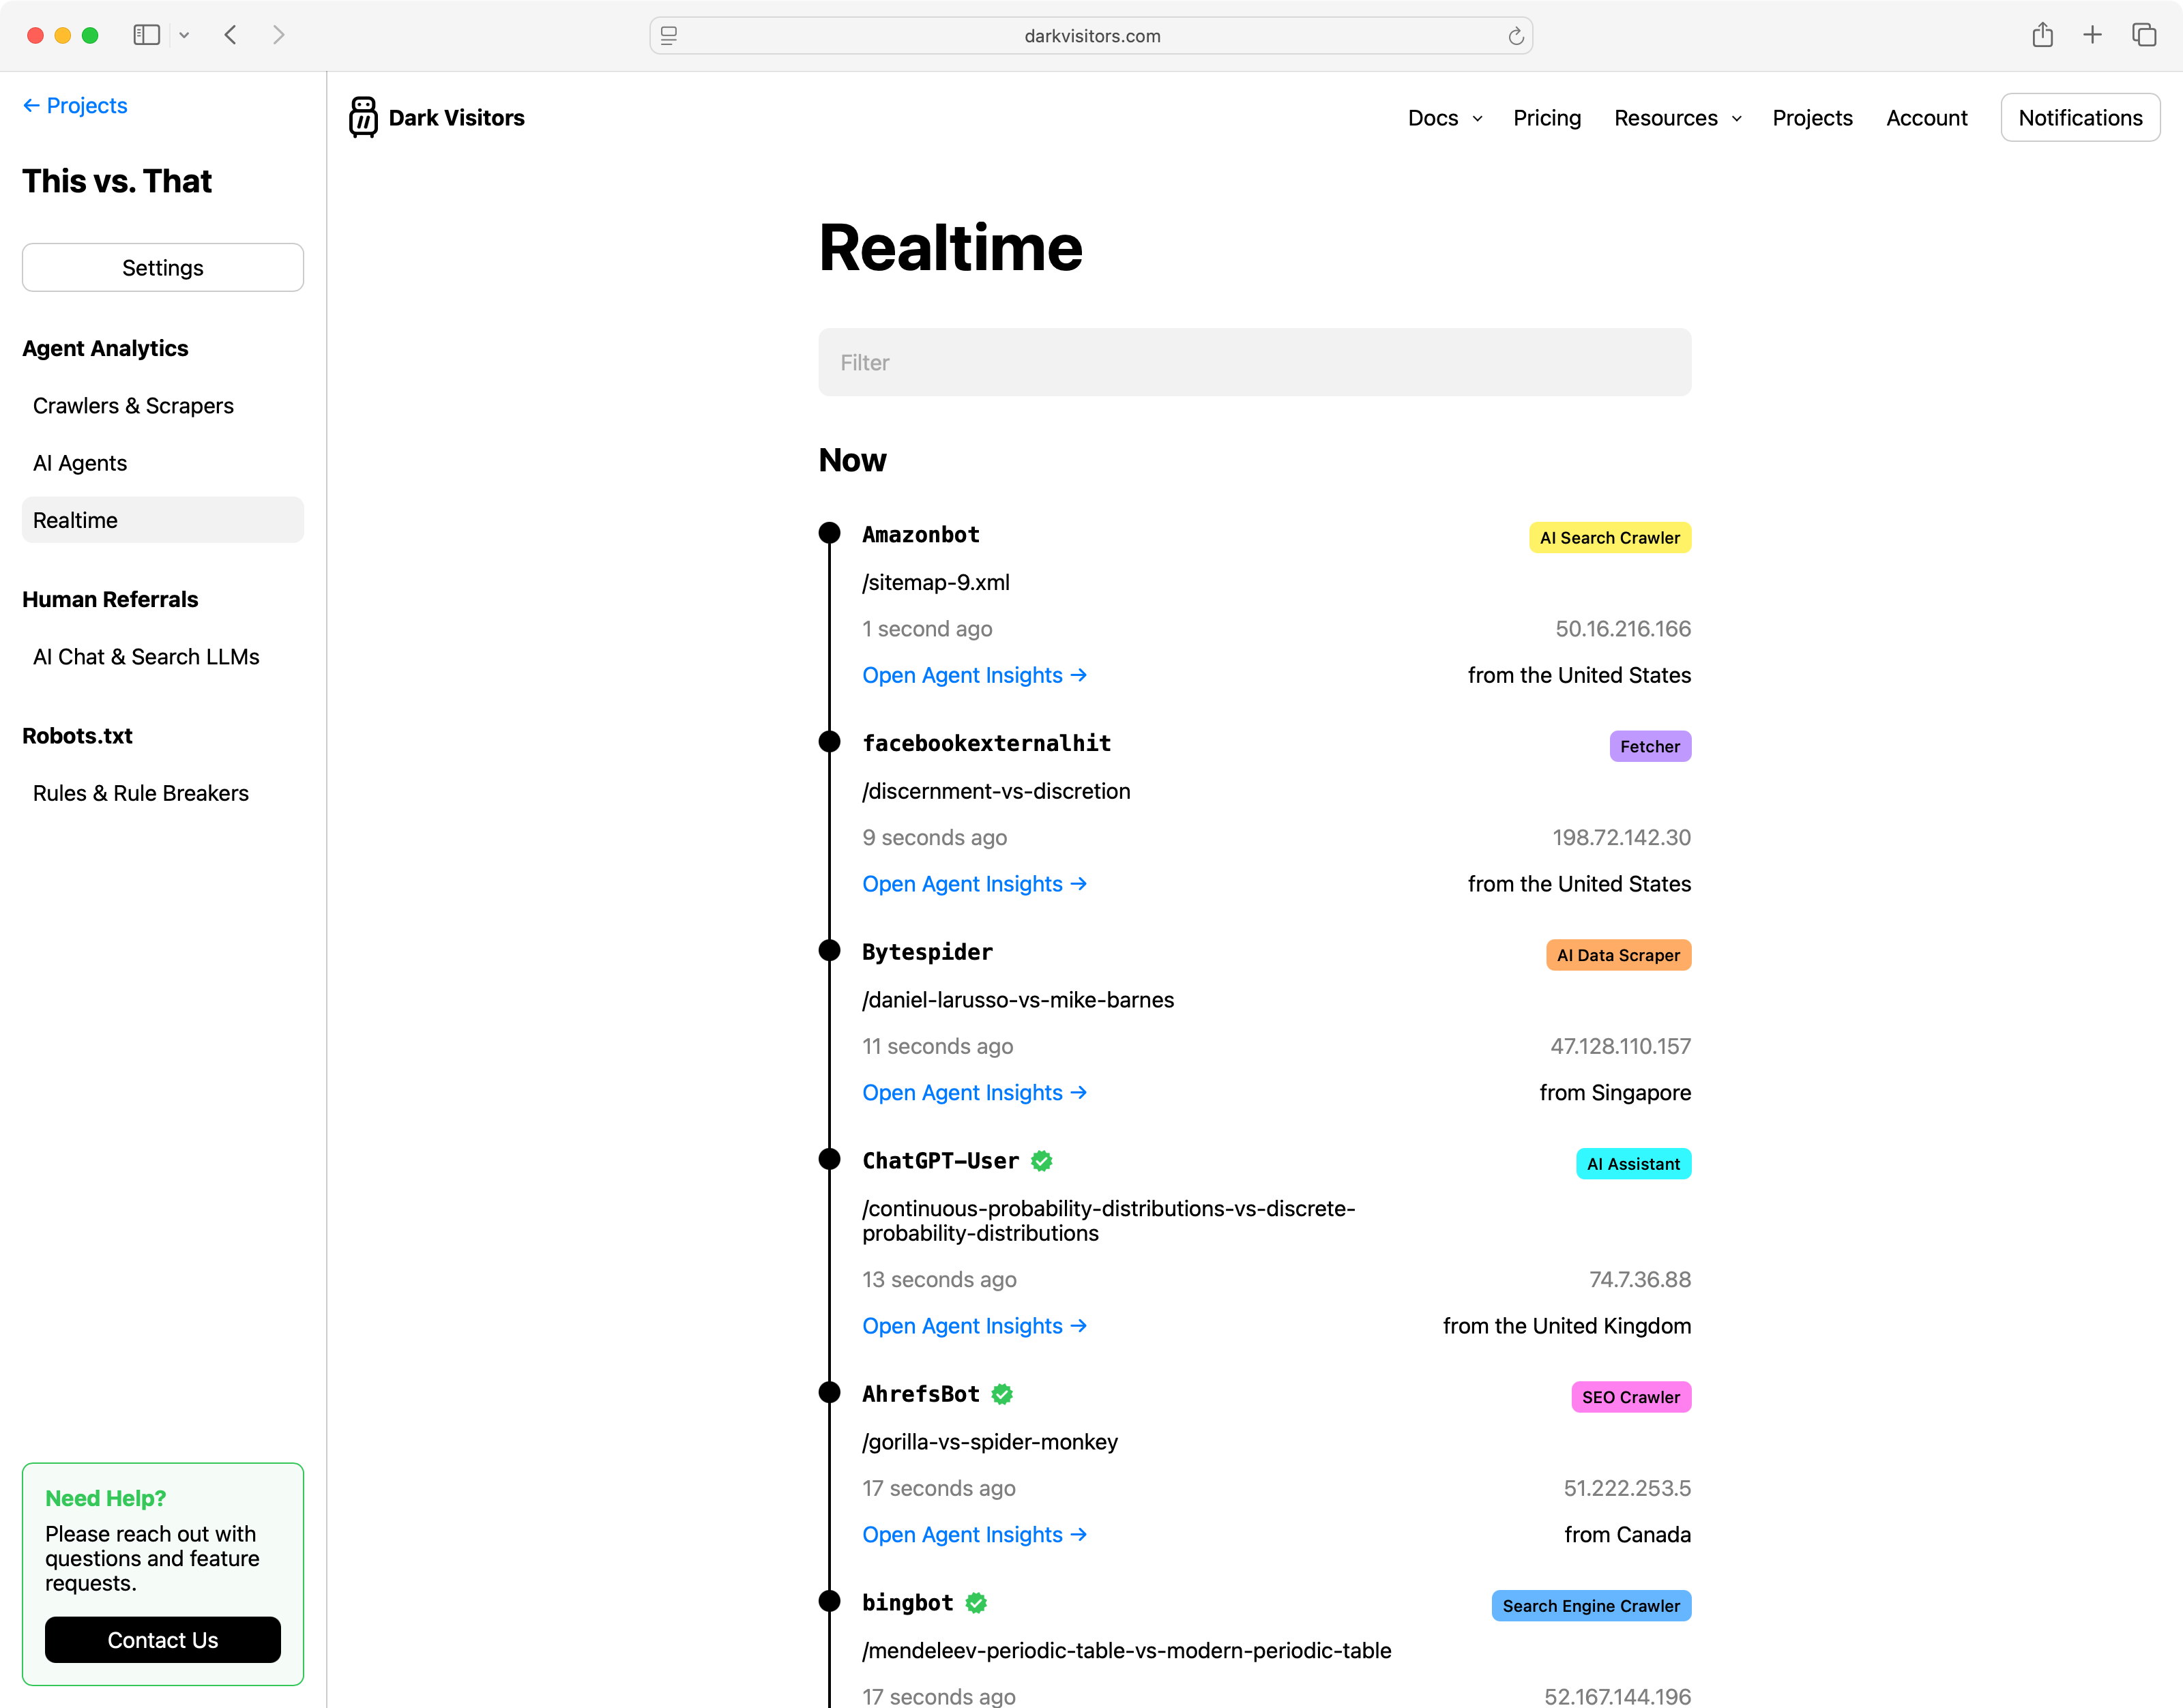Image resolution: width=2183 pixels, height=1708 pixels.
Task: Click the Bytespider agent name
Action: tap(927, 952)
